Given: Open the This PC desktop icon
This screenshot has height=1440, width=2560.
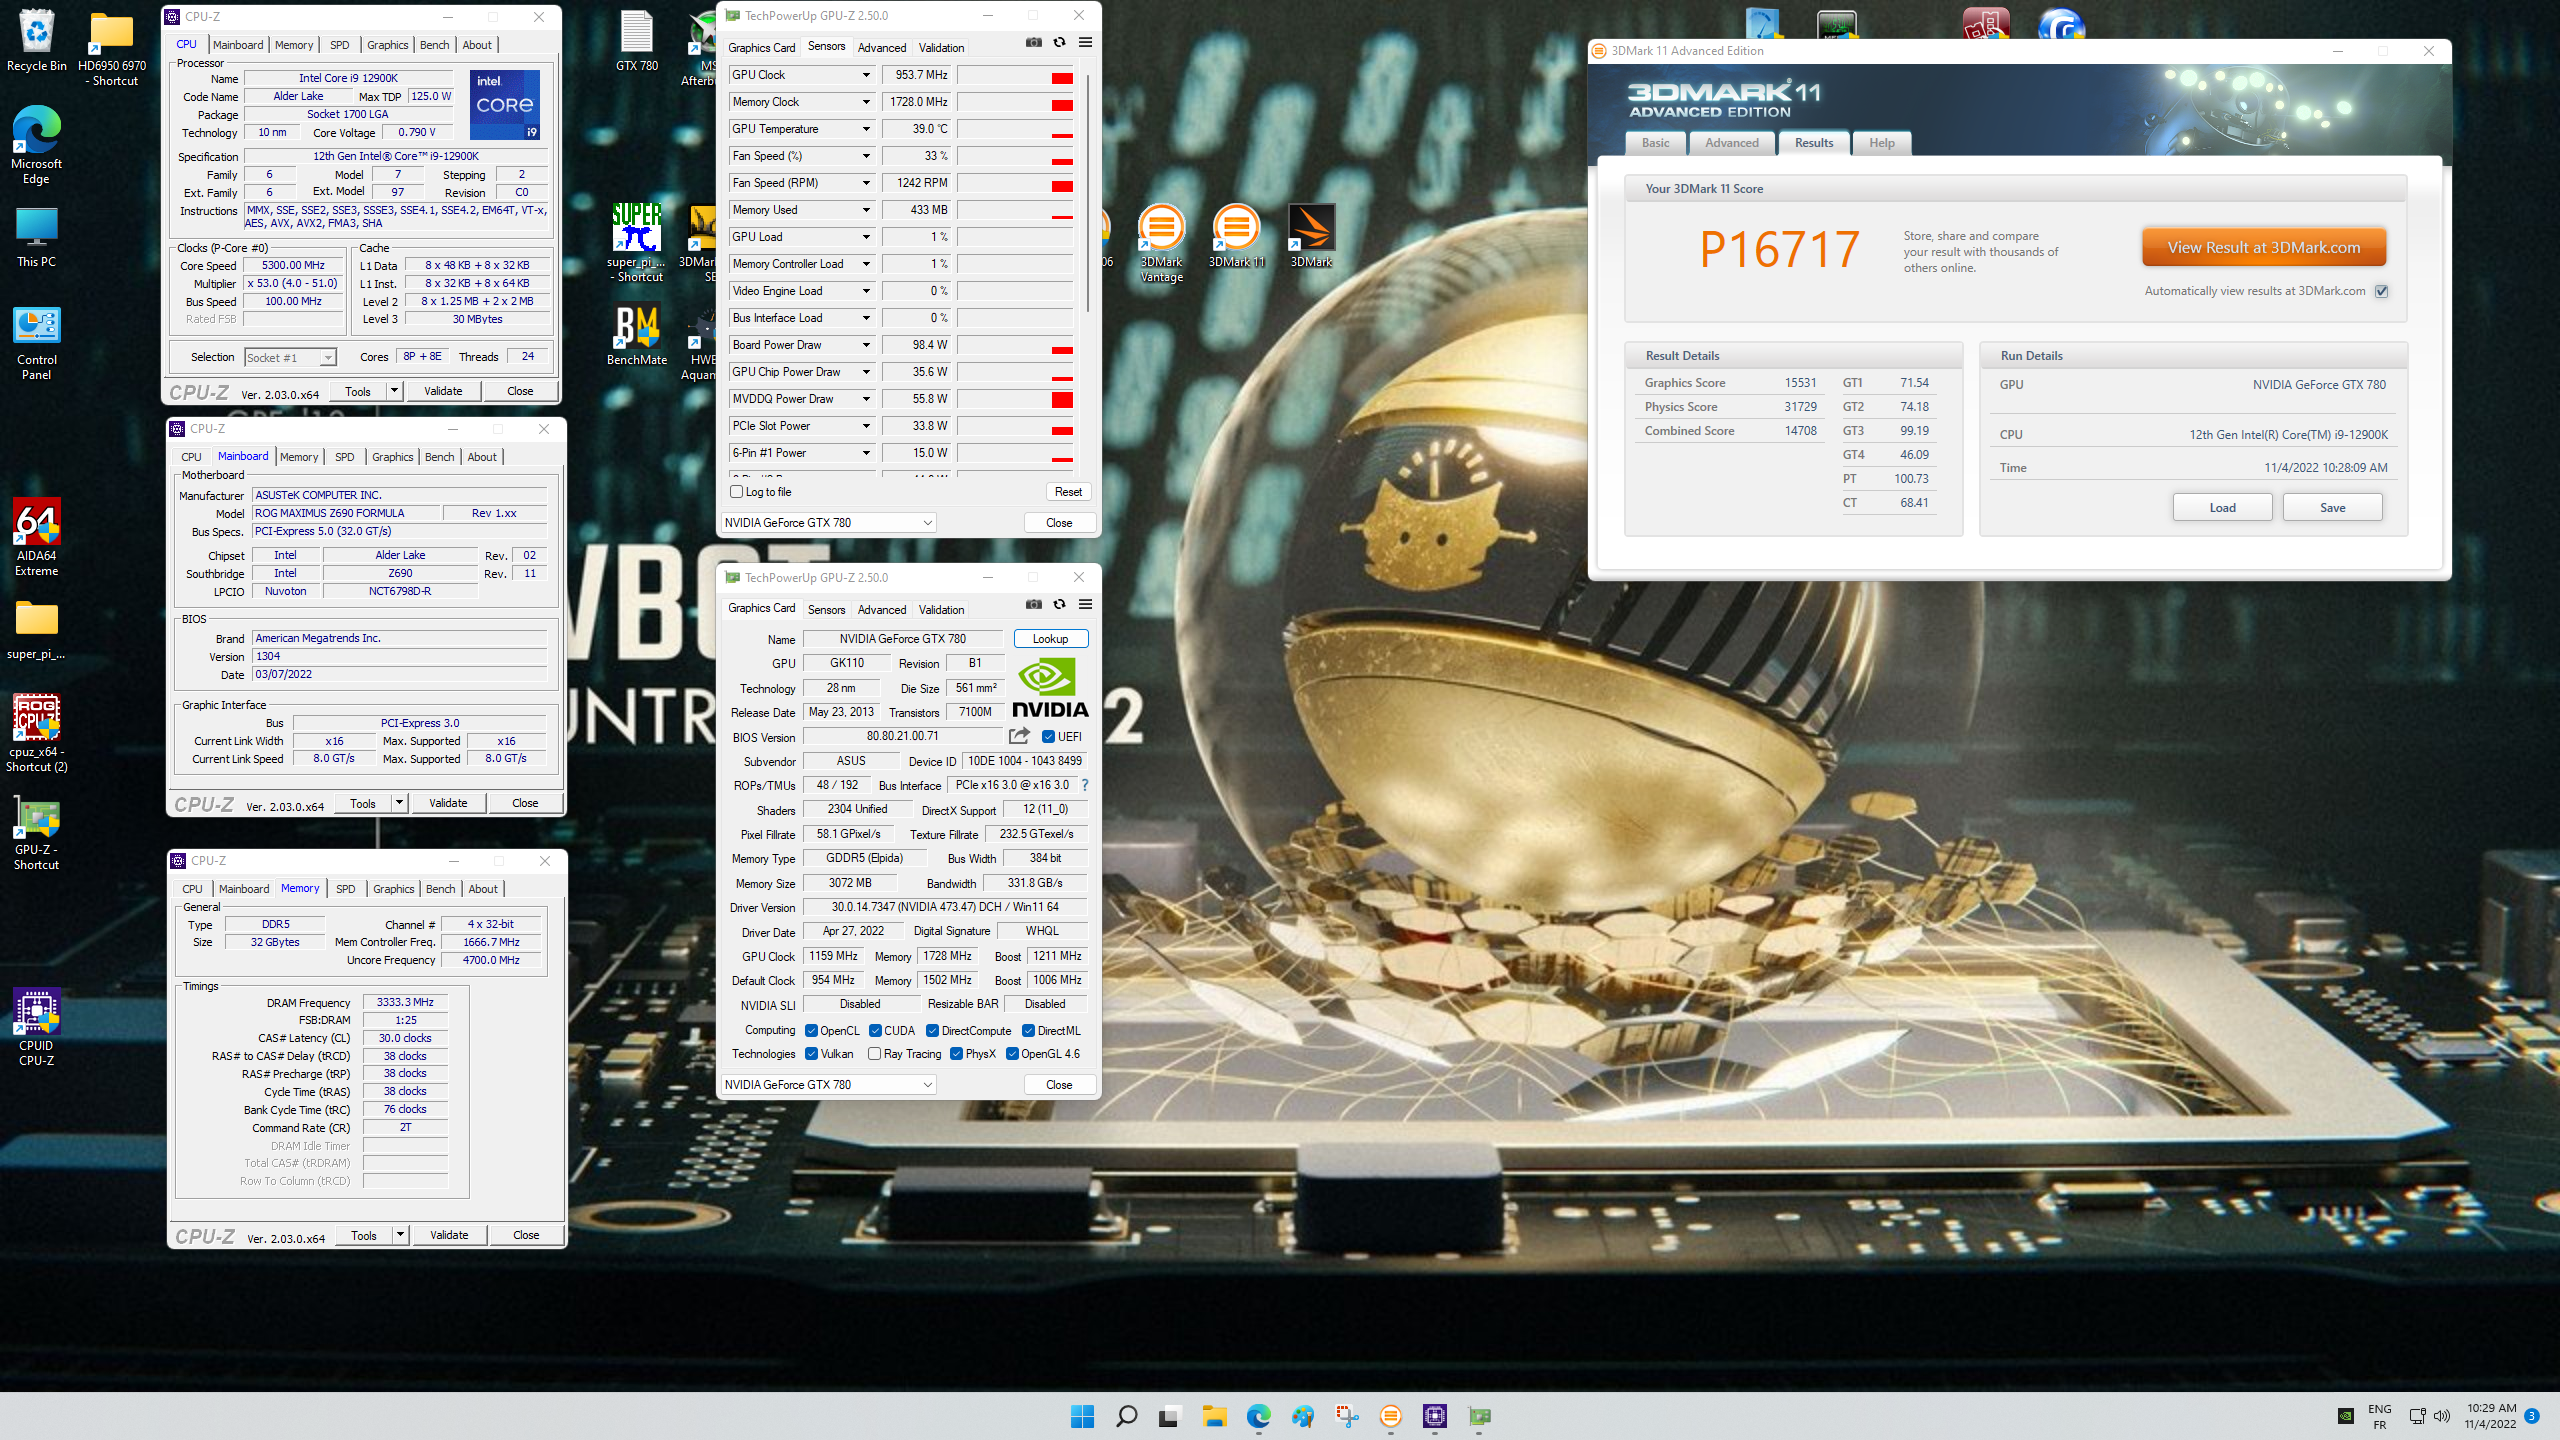Looking at the screenshot, I should pyautogui.click(x=36, y=238).
